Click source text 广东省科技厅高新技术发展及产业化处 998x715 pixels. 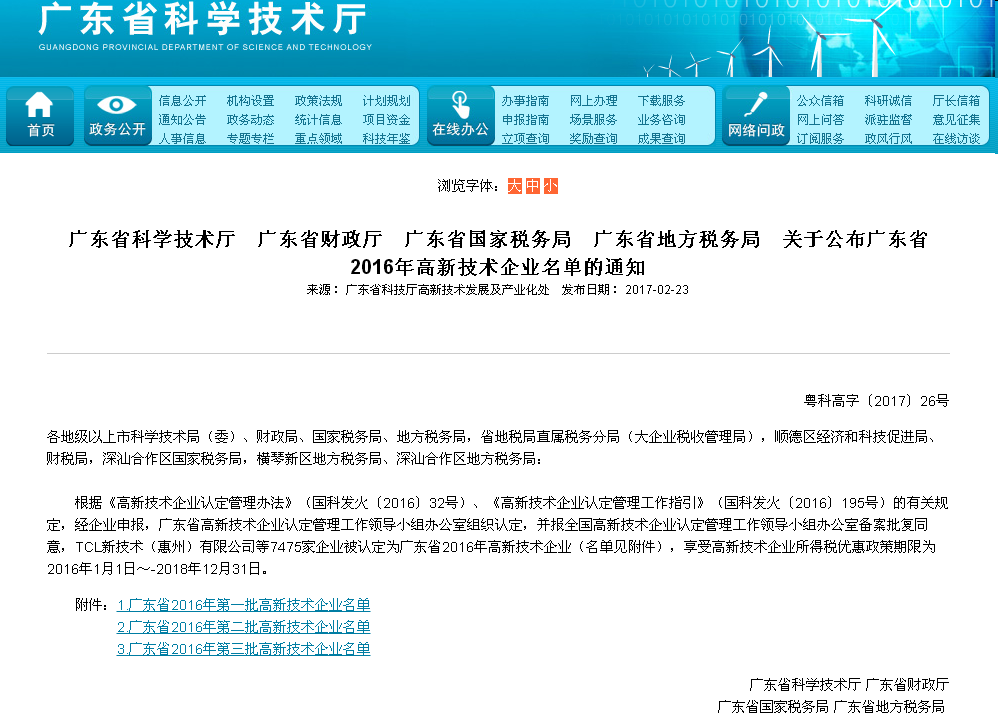447,290
